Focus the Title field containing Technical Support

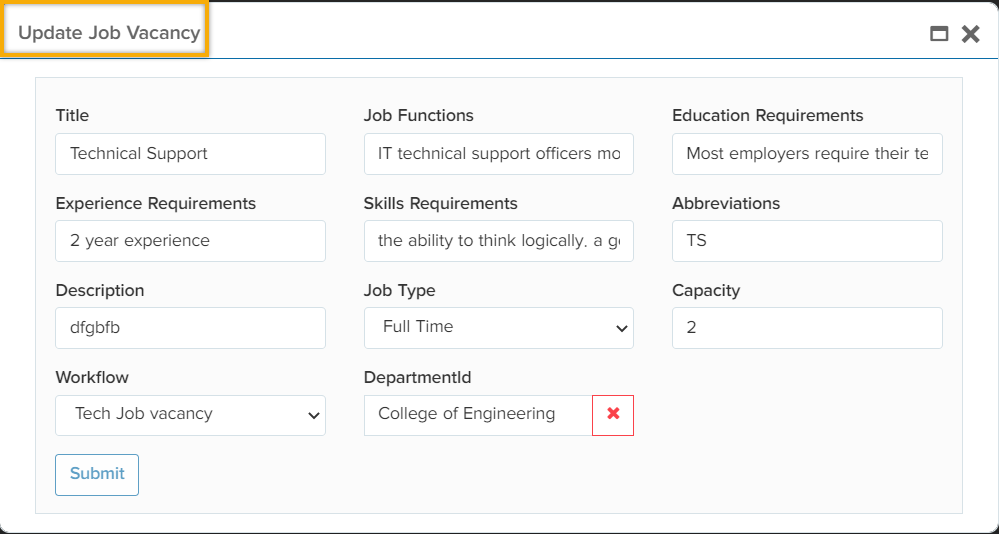click(190, 154)
